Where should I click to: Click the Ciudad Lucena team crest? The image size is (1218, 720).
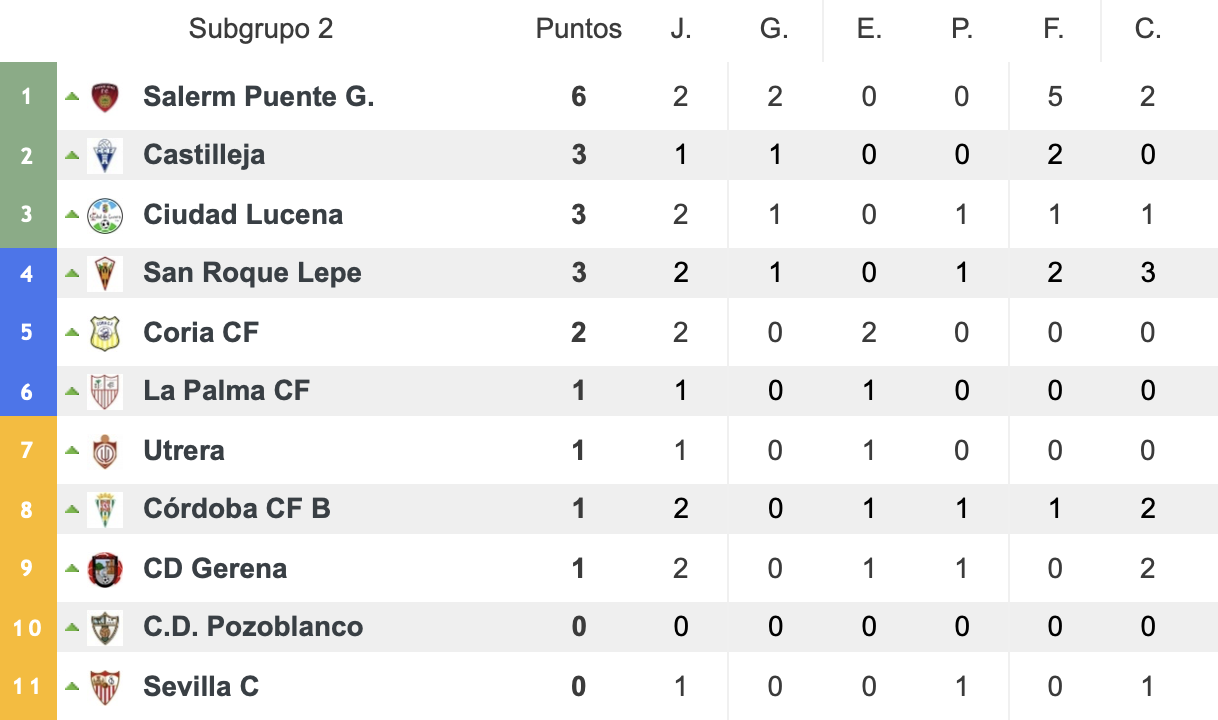pos(104,215)
